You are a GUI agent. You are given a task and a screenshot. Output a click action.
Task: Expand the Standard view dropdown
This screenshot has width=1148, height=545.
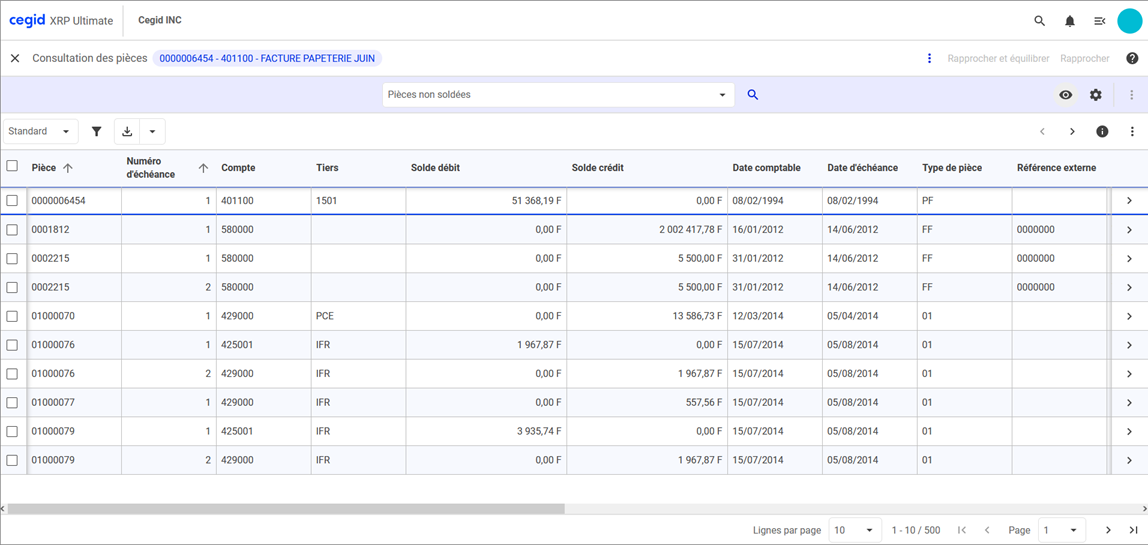tap(40, 131)
